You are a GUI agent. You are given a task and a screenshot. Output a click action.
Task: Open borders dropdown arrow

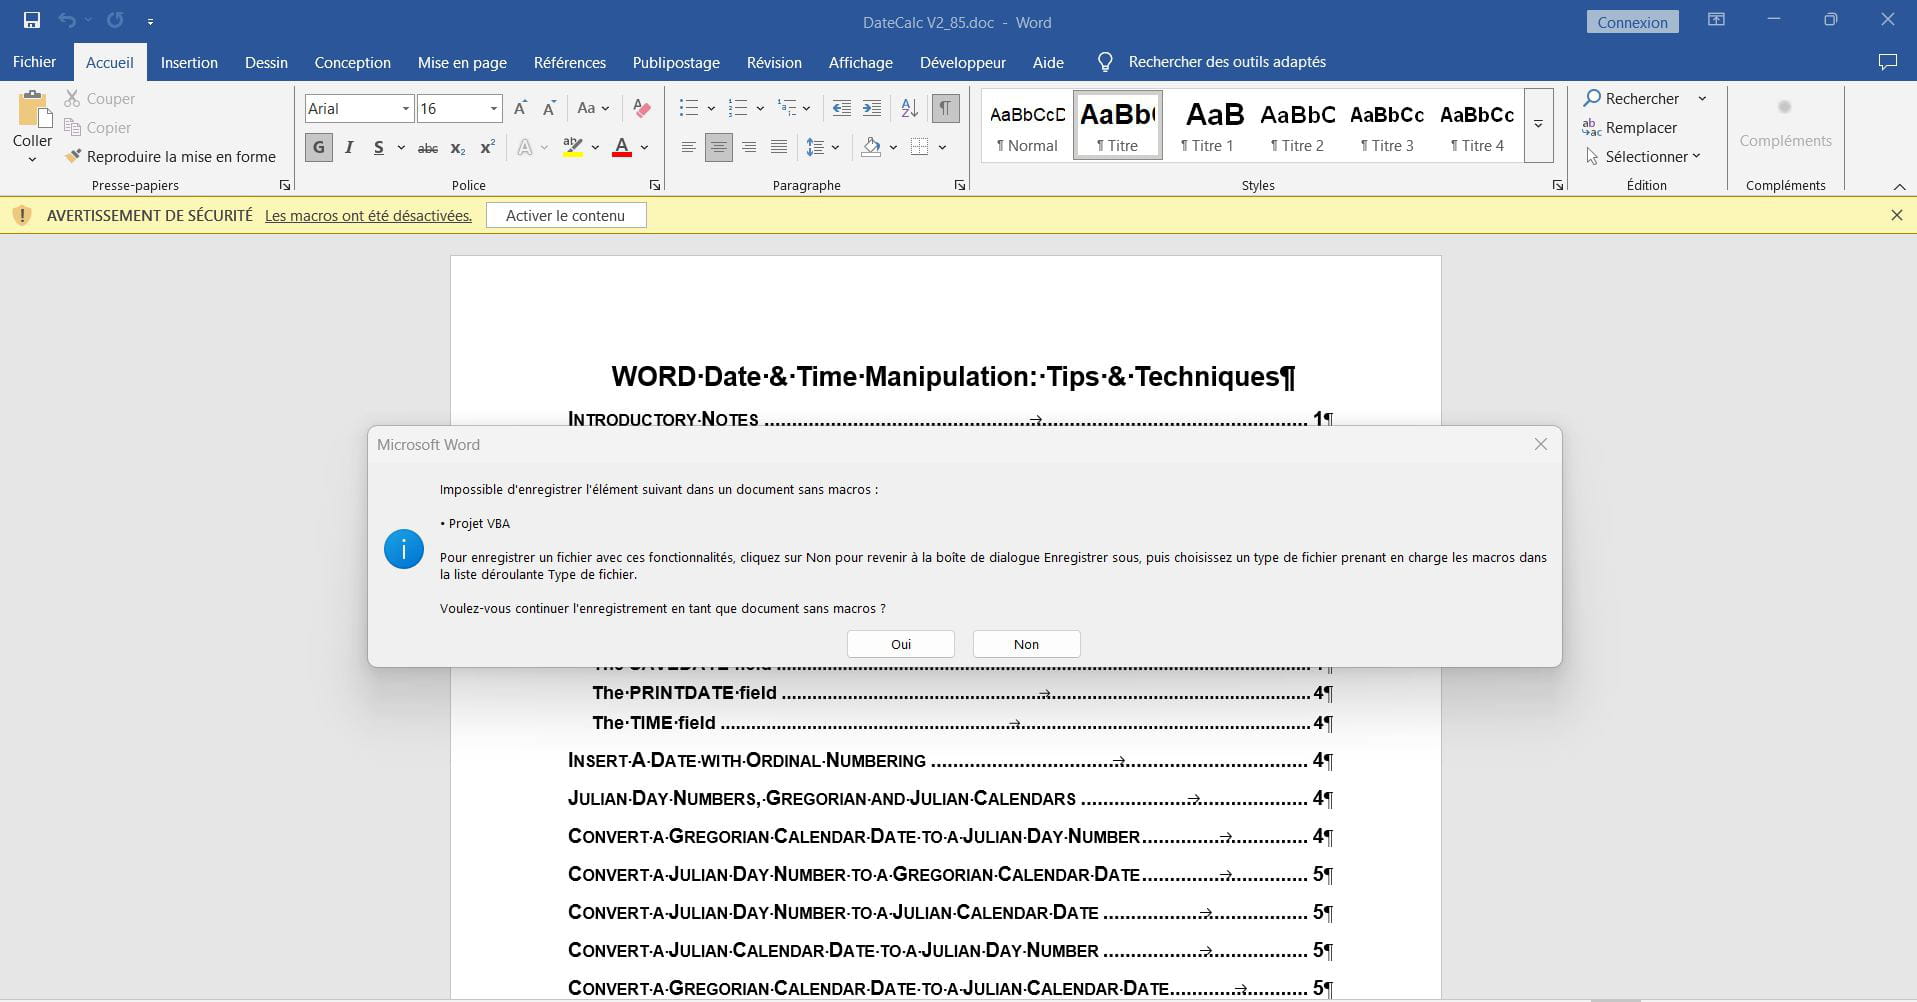[x=942, y=147]
